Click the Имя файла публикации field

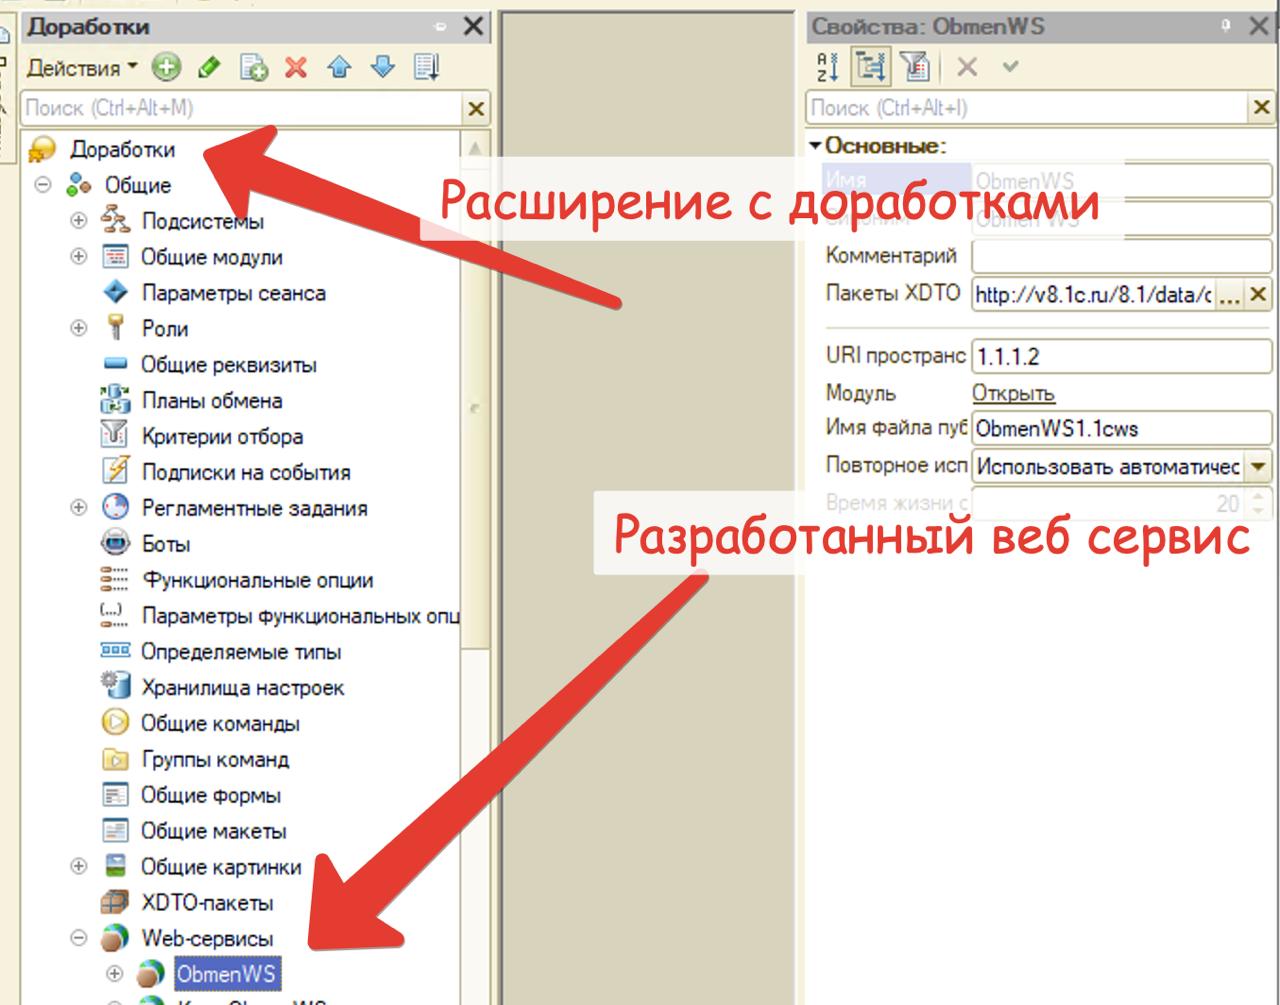tap(1121, 428)
